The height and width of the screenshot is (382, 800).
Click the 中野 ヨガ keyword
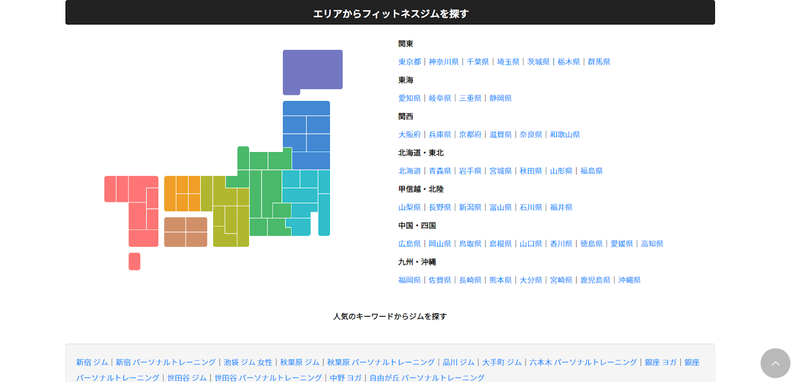click(345, 378)
